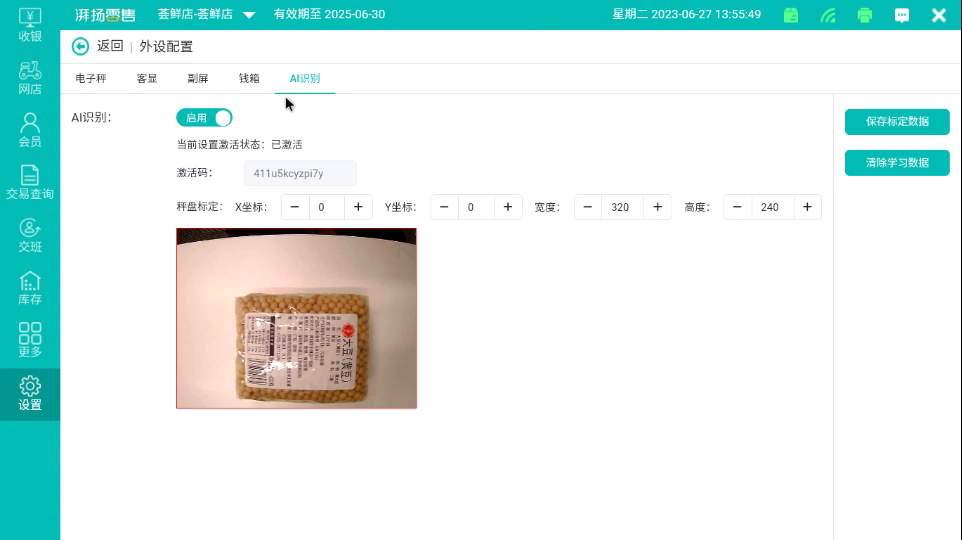This screenshot has width=962, height=540.
Task: Open the 交班 shift handover section
Action: (30, 235)
